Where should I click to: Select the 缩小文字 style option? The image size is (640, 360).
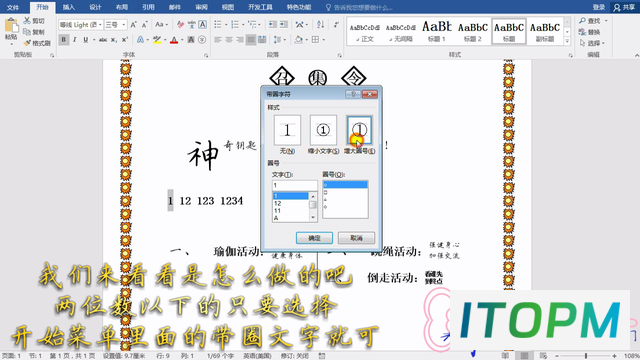pyautogui.click(x=323, y=130)
